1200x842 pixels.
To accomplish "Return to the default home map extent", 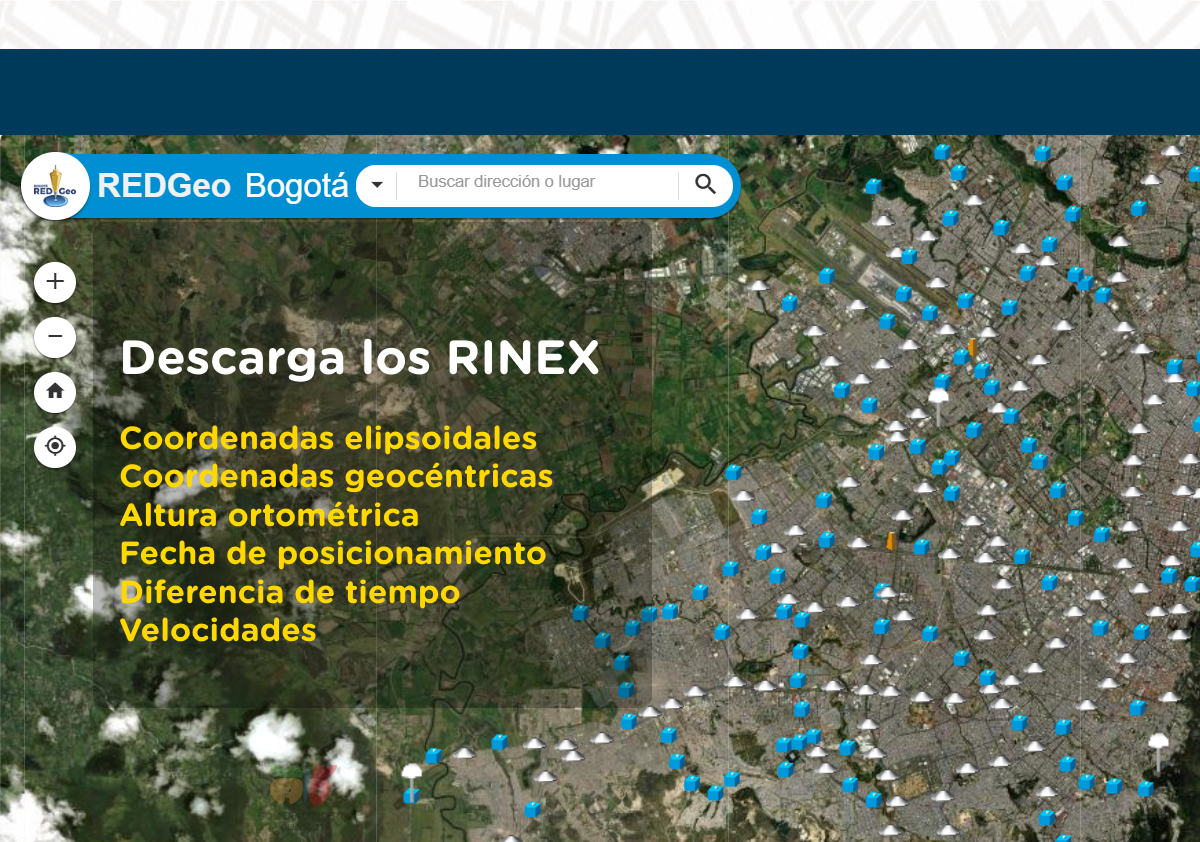I will 55,392.
